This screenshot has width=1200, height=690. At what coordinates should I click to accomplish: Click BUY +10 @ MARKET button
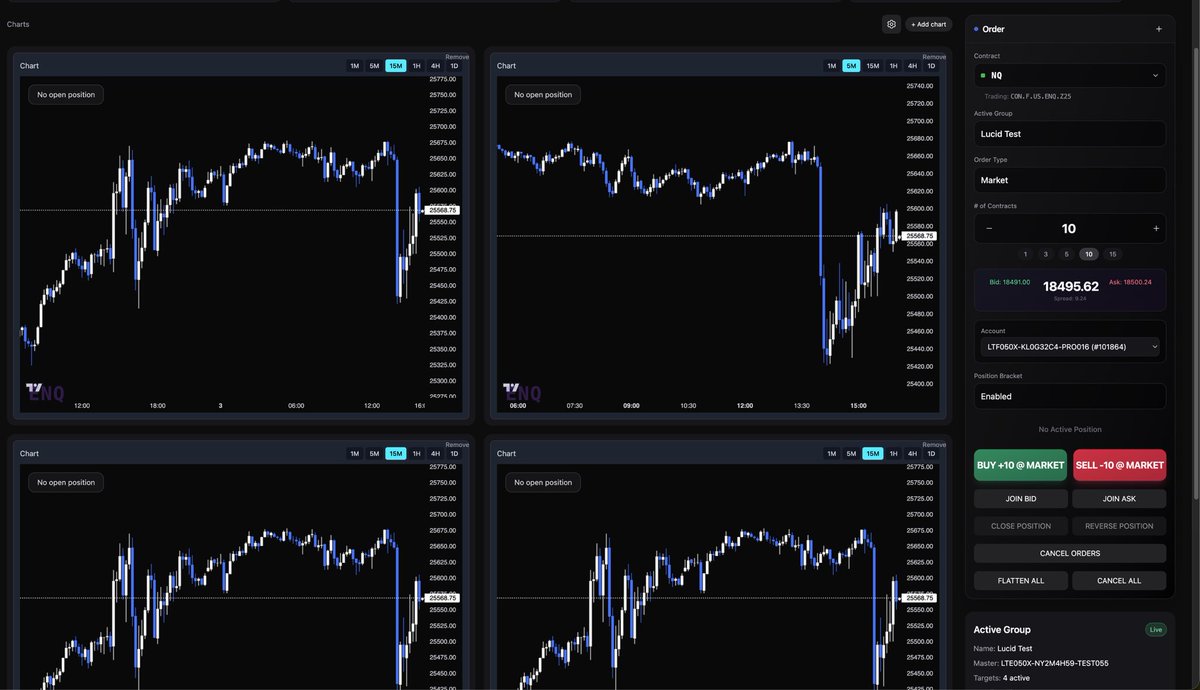point(1021,465)
